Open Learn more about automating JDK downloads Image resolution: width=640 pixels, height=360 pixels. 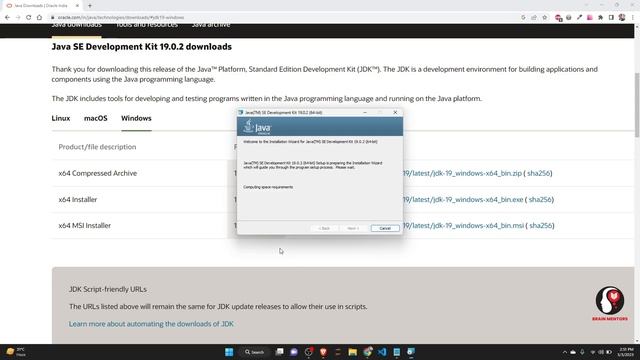coord(151,324)
